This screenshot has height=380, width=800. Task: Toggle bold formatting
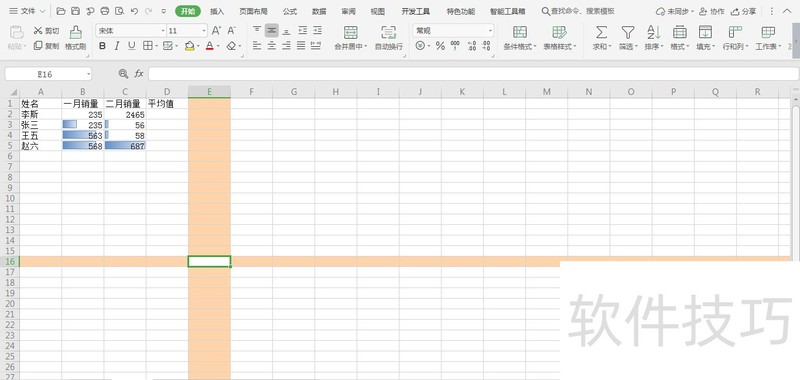pos(102,46)
